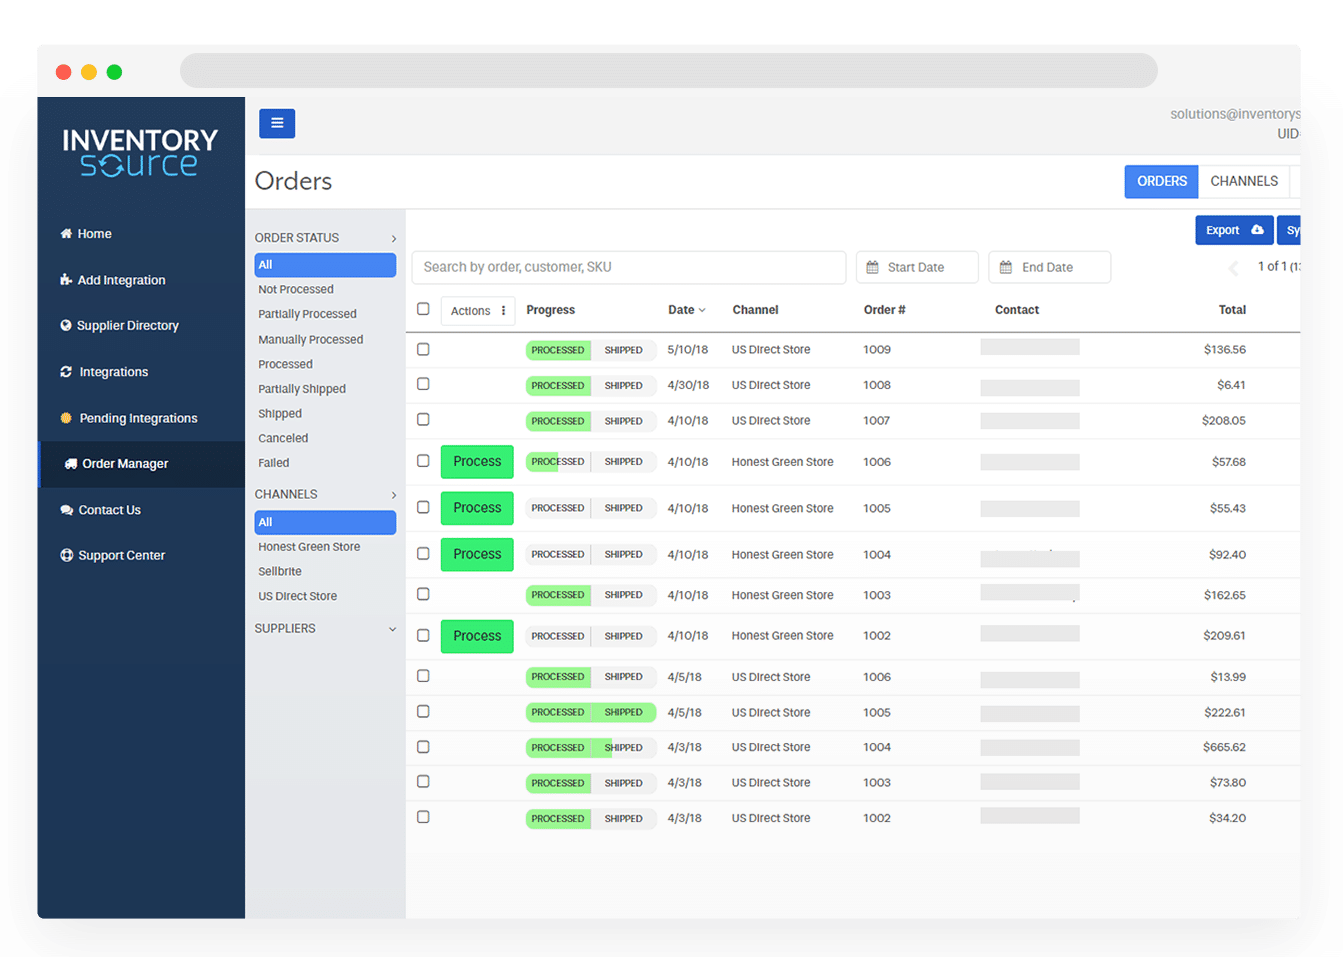Click the Add Integration puzzle icon
1343x957 pixels.
pyautogui.click(x=66, y=280)
